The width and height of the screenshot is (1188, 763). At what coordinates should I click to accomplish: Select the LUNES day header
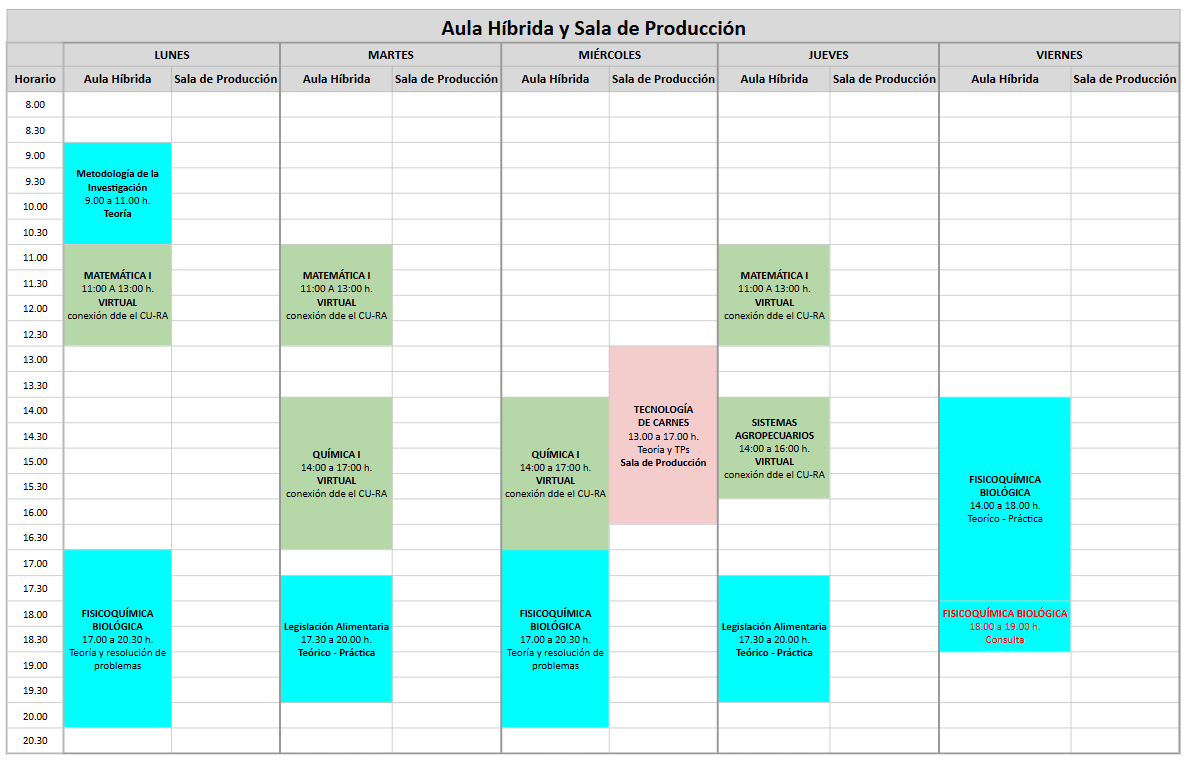(172, 55)
